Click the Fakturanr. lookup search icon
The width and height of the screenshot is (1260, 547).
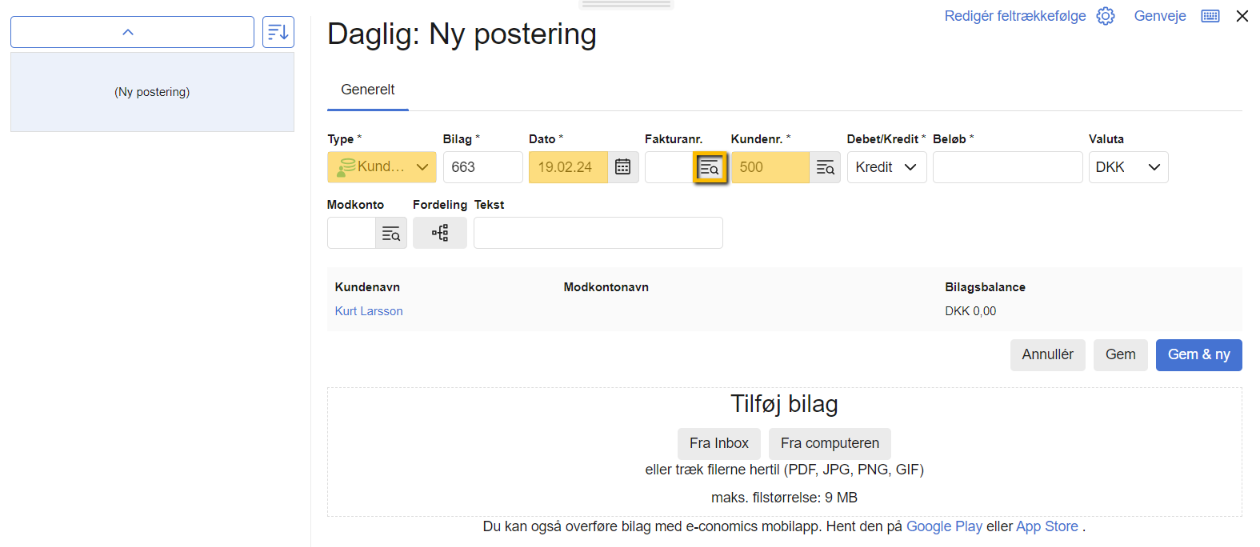click(710, 168)
